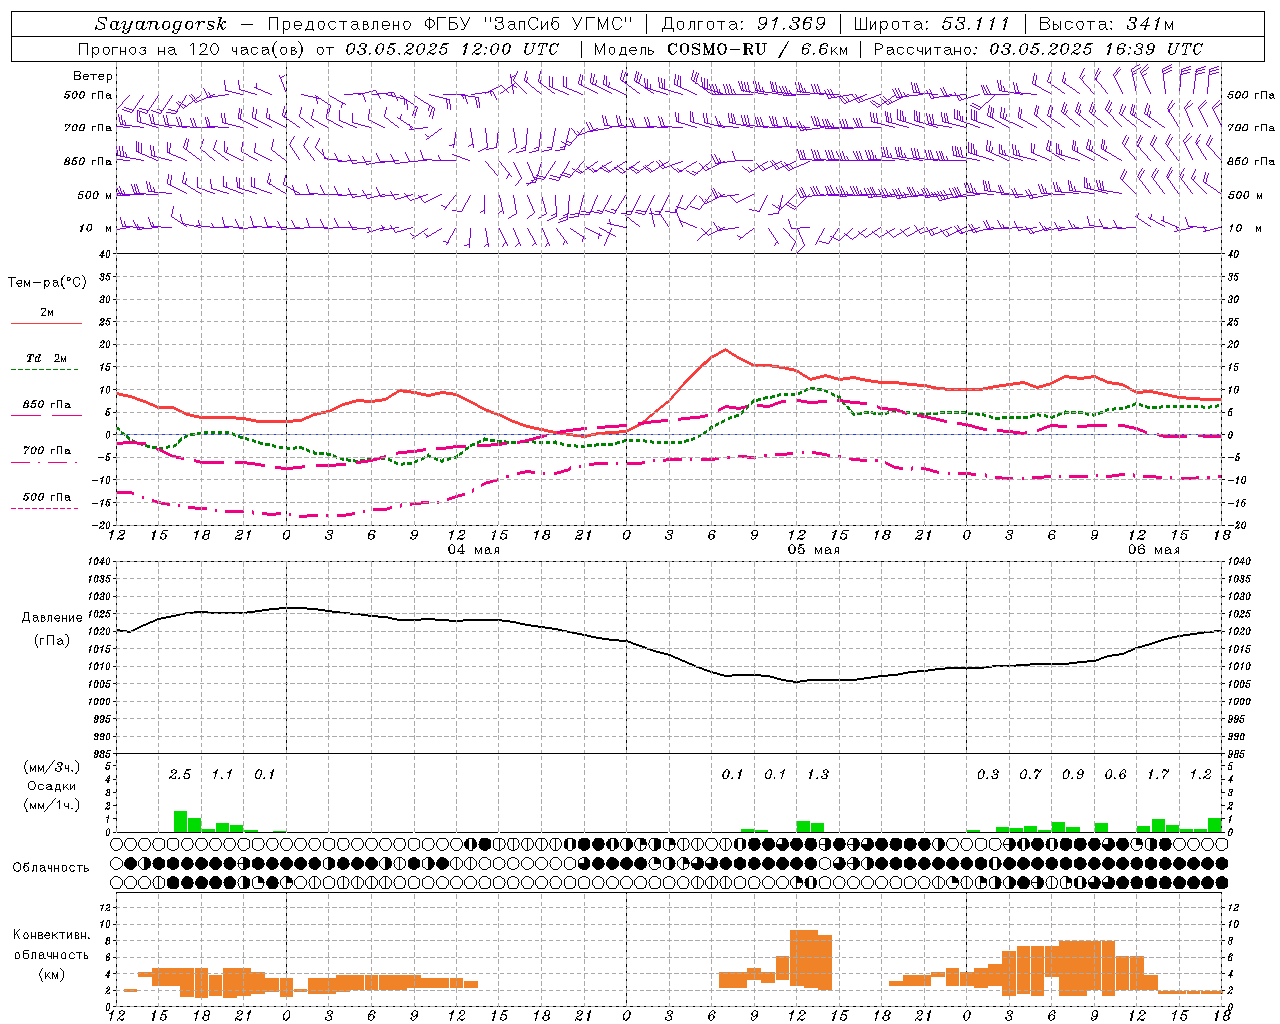This screenshot has height=1024, width=1280.
Task: Click the 850 гПа temperature legend entry
Action: [47, 405]
